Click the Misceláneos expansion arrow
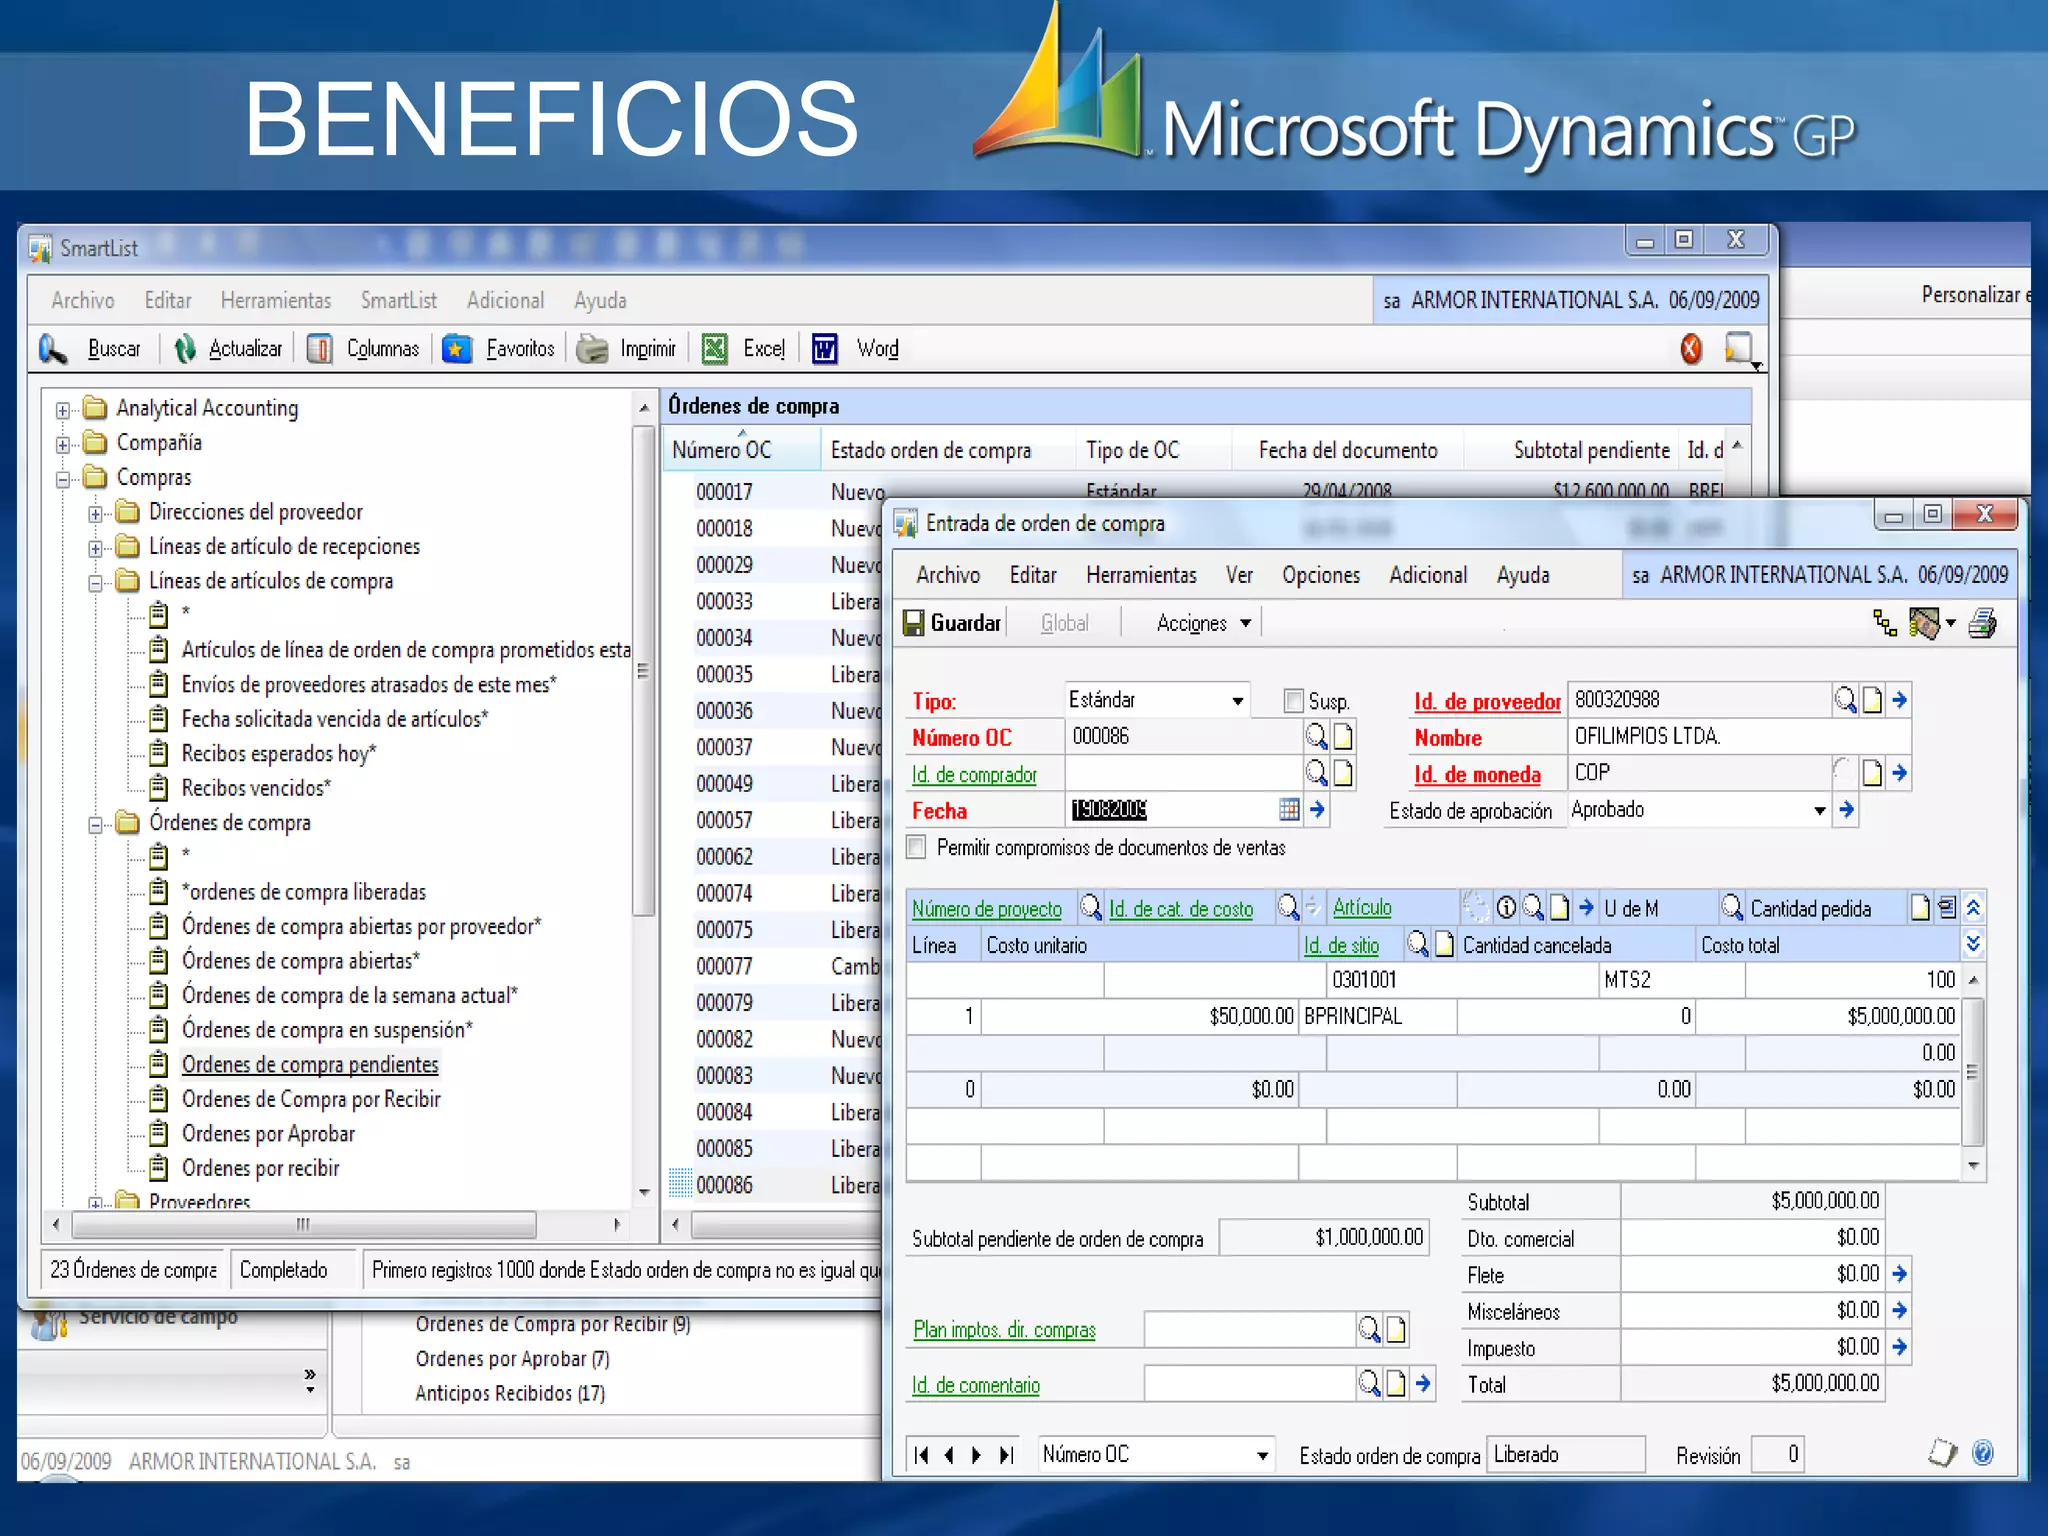Screen dimensions: 2048x1536 (x=1900, y=1310)
